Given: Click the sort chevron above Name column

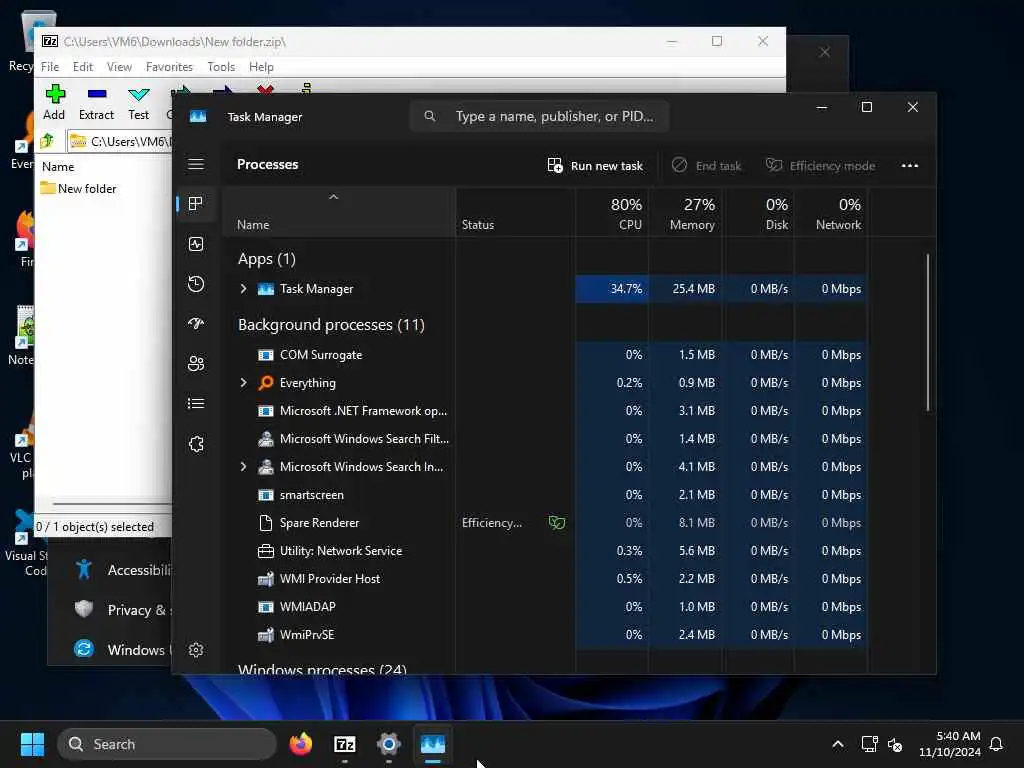Looking at the screenshot, I should pyautogui.click(x=334, y=197).
